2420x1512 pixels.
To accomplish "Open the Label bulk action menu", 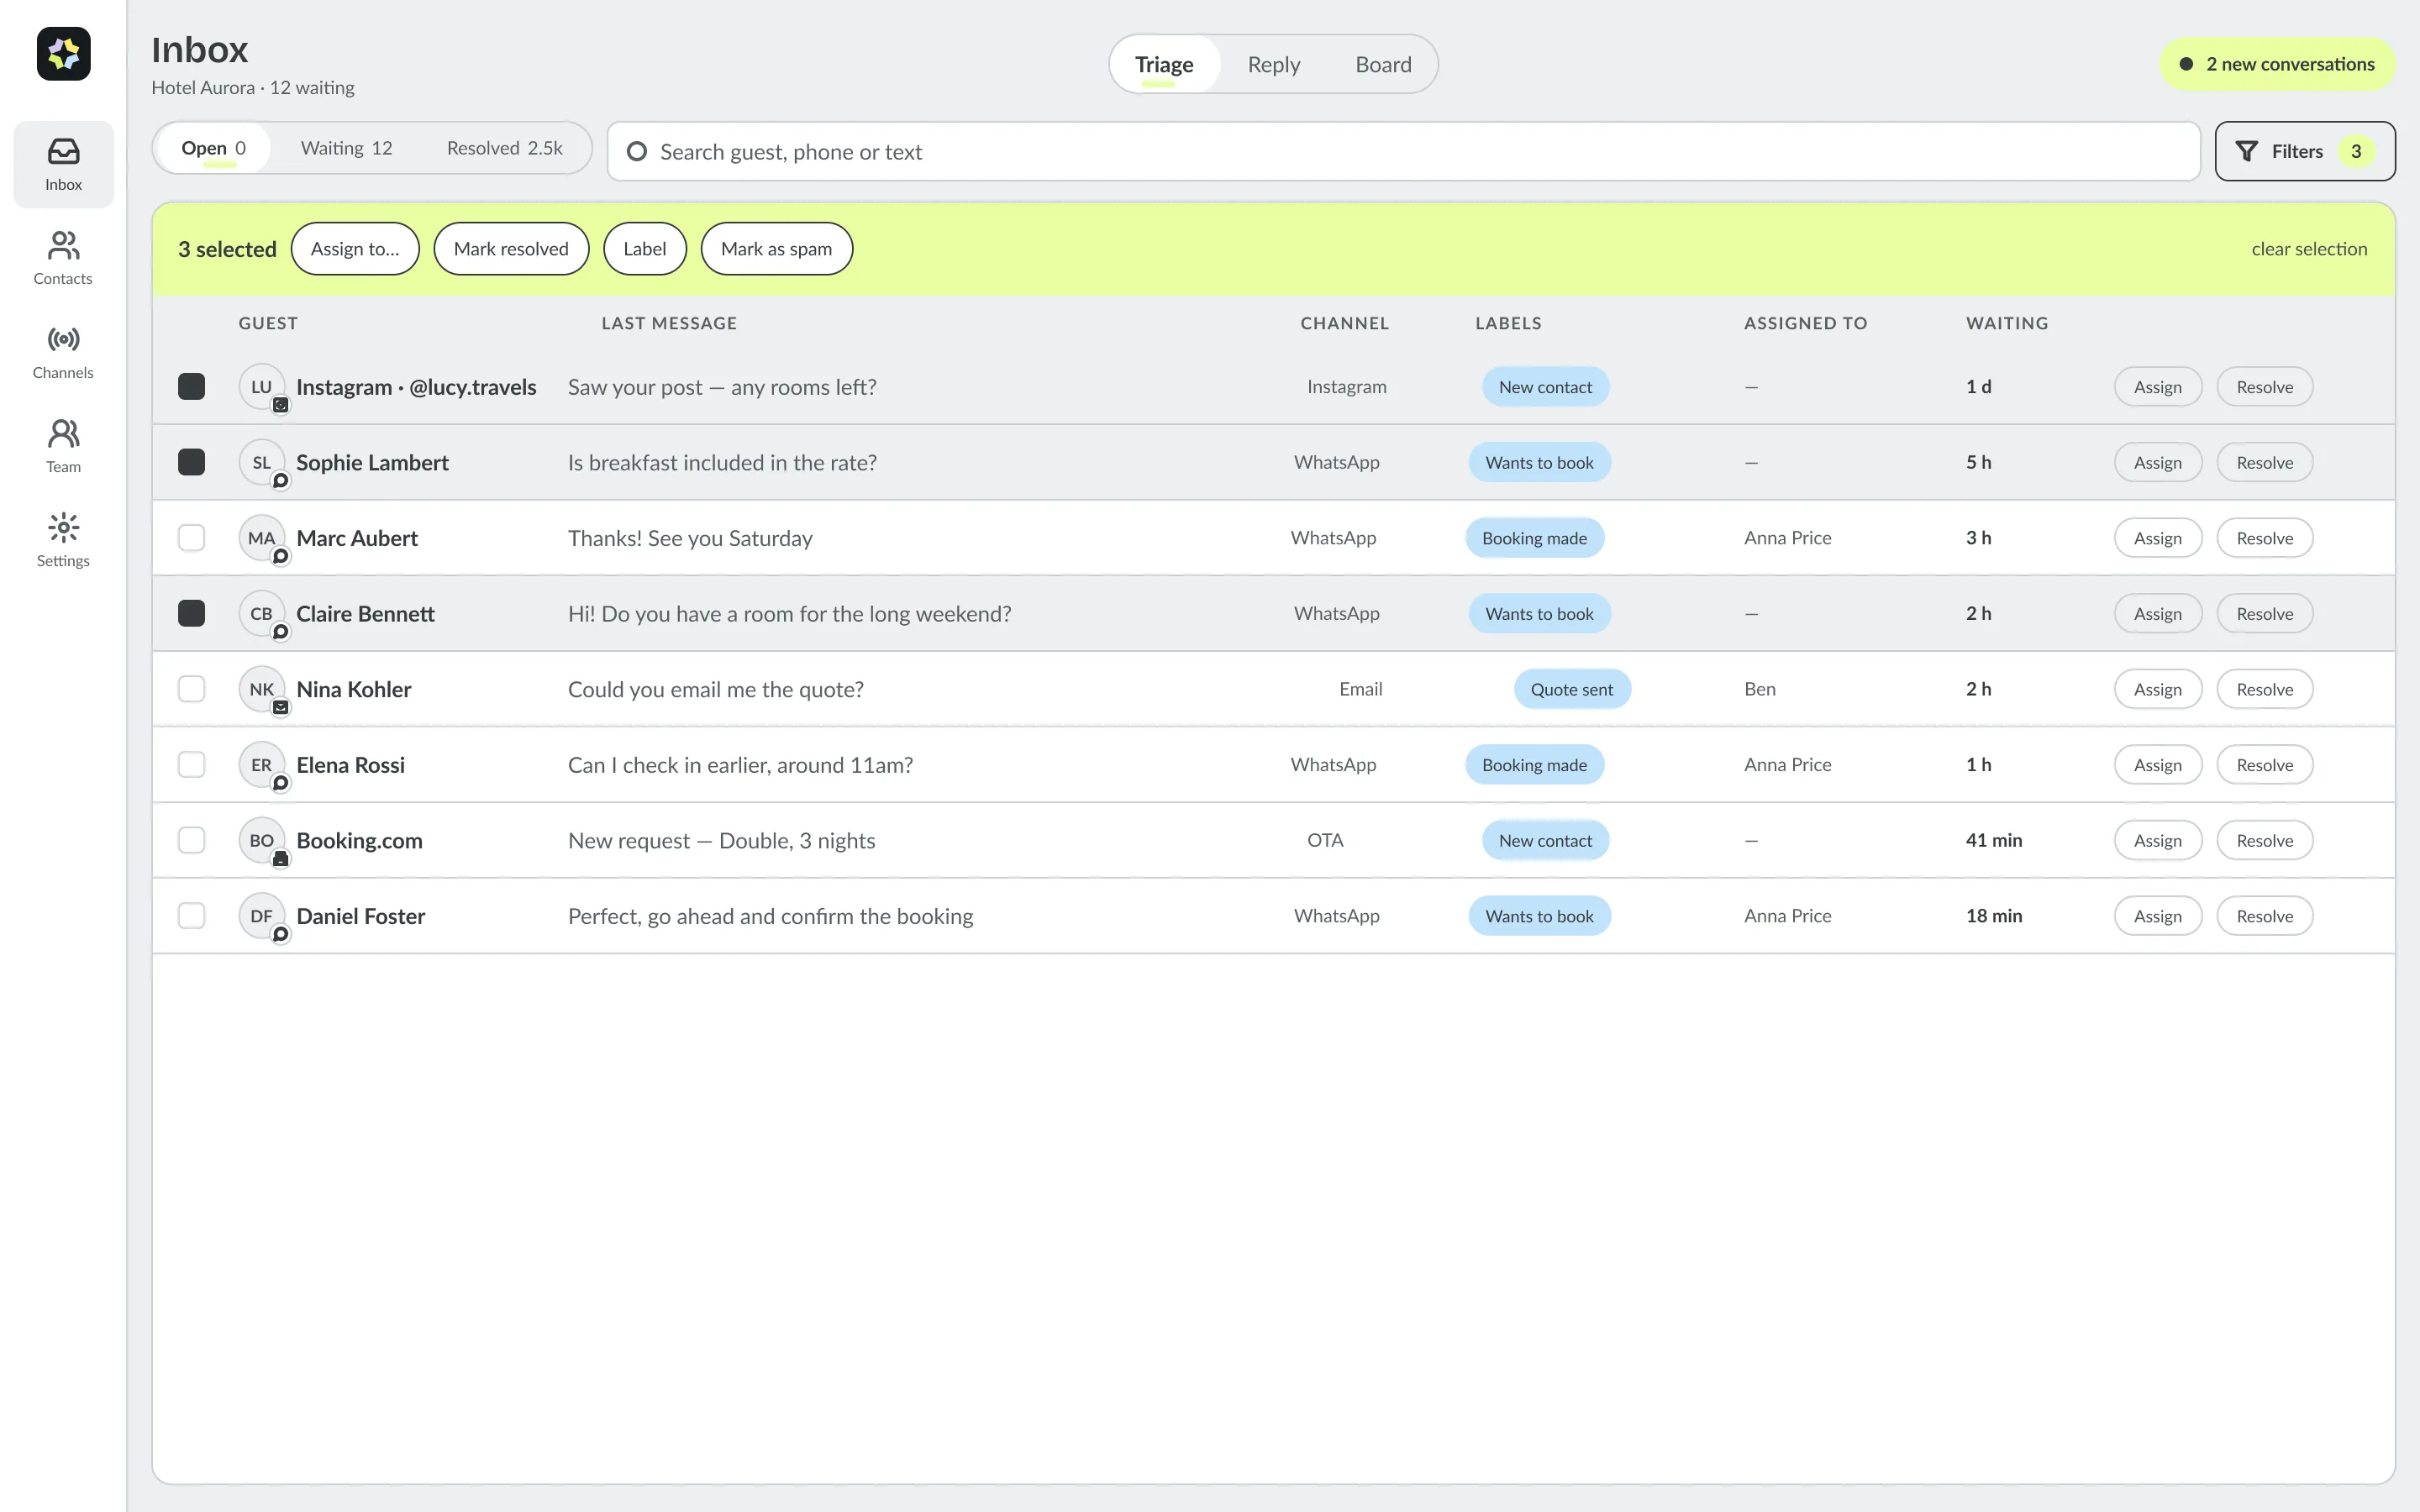I will click(x=645, y=249).
